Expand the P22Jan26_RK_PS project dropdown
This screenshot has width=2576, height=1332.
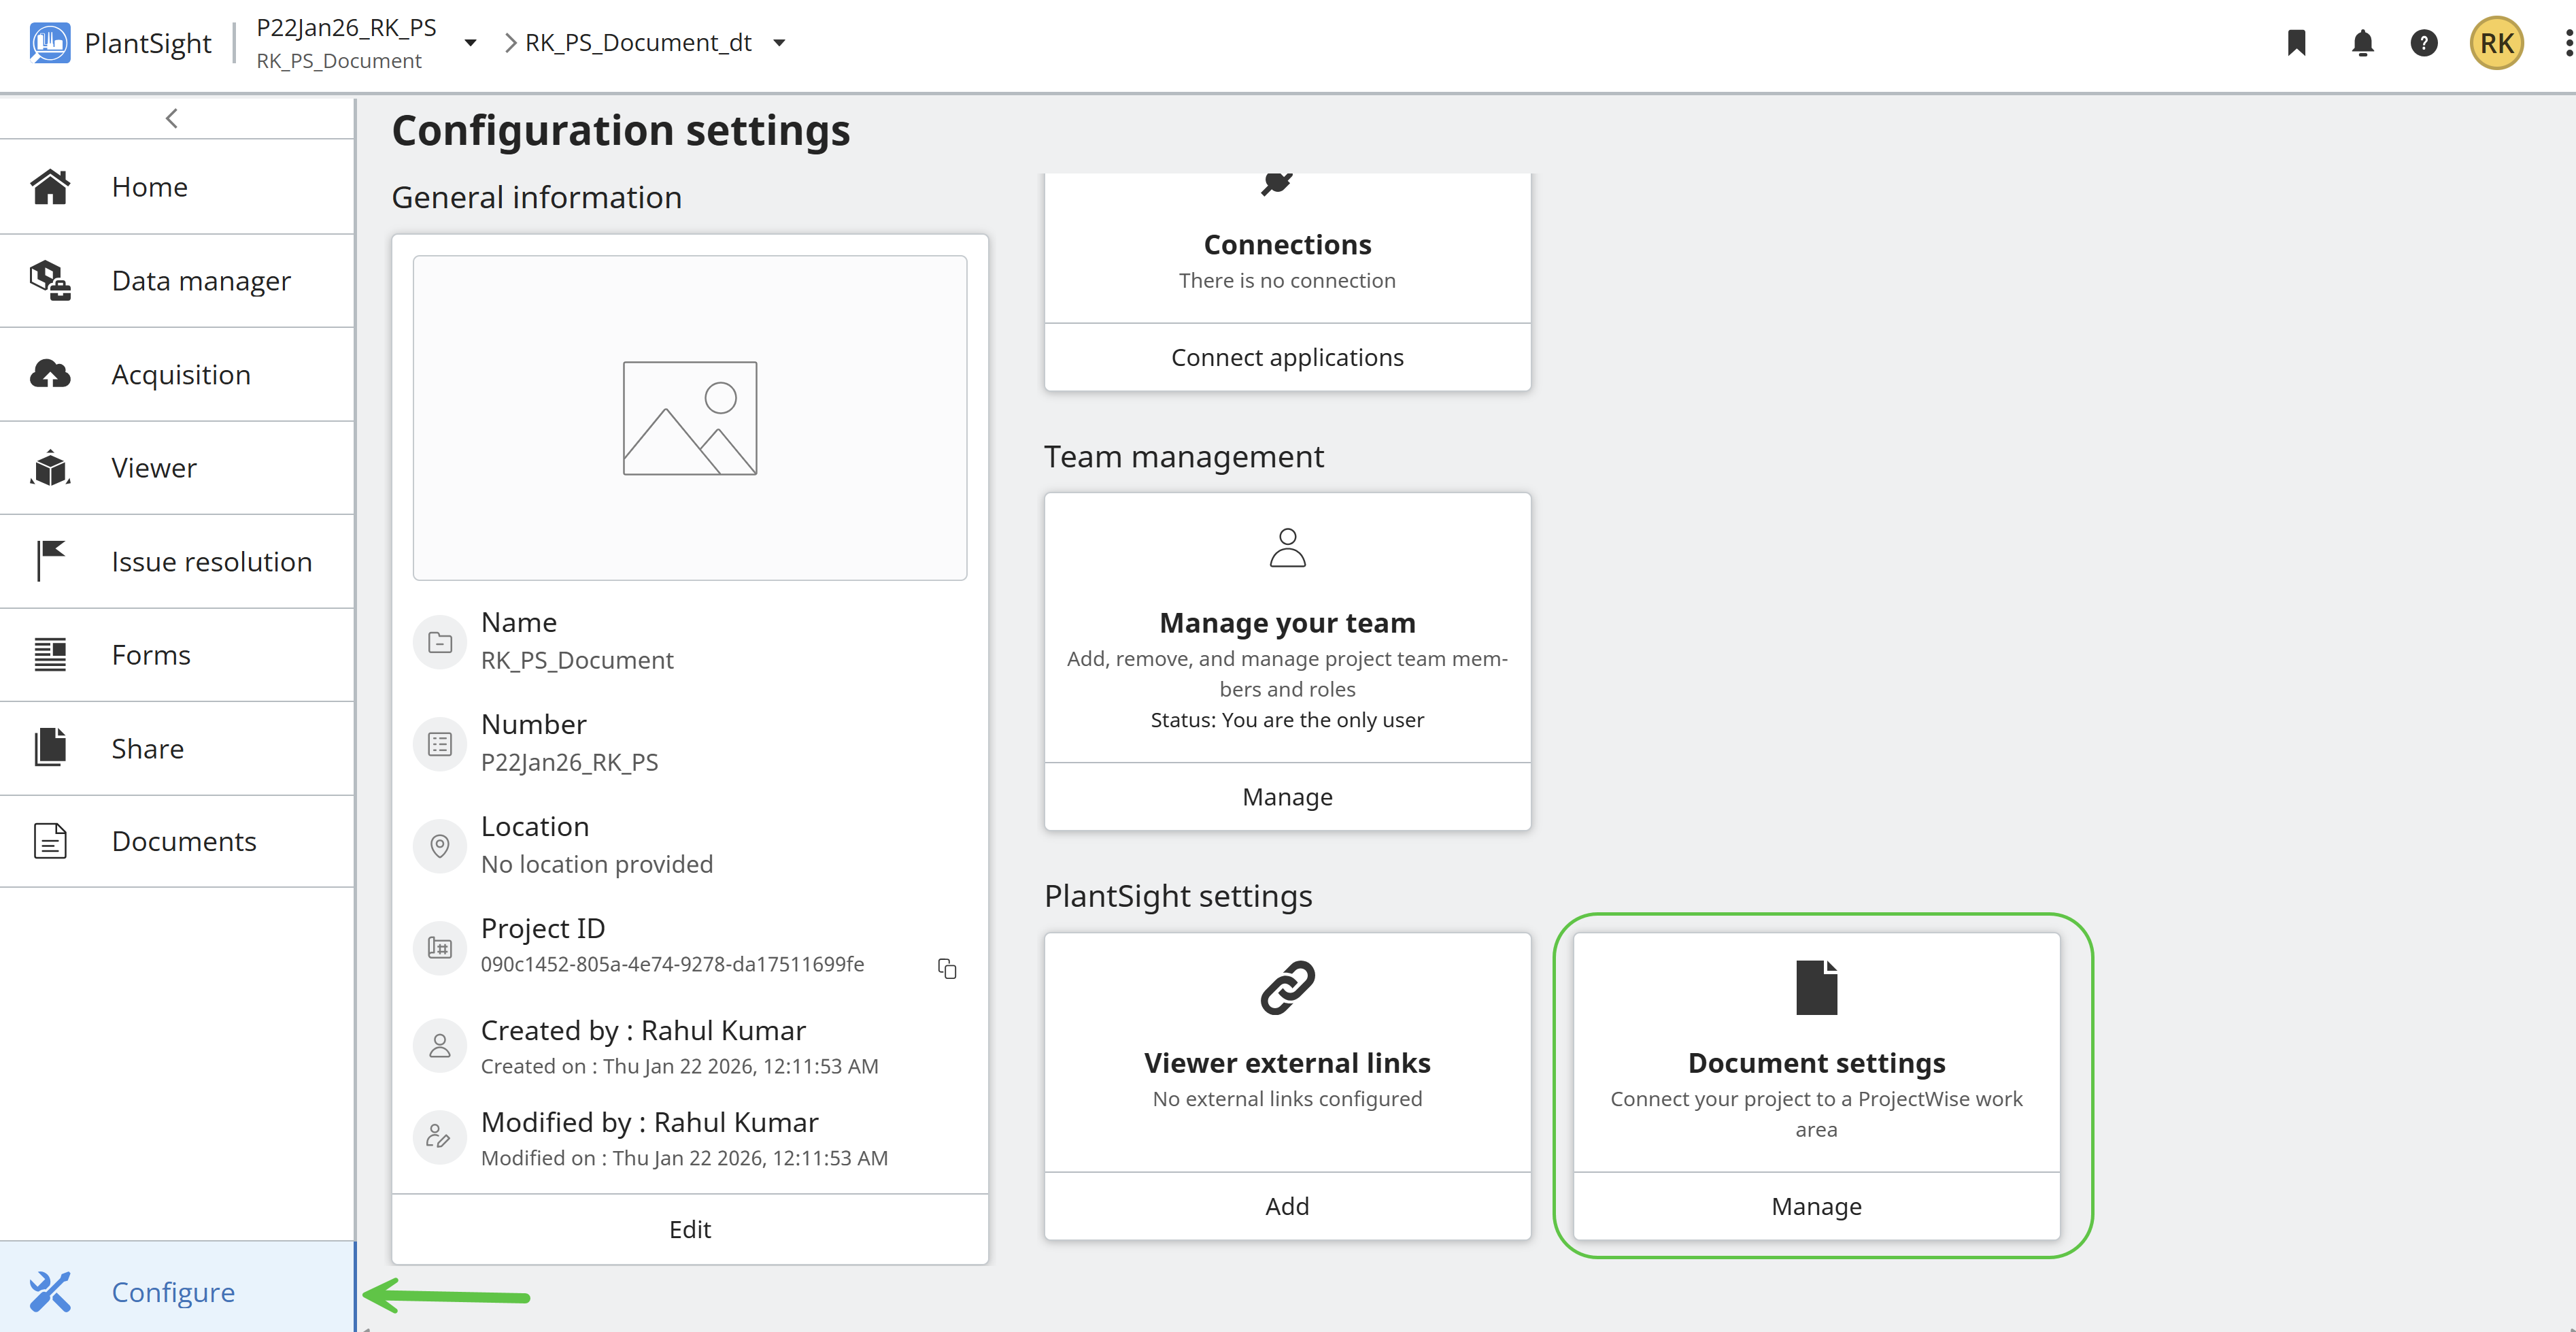point(470,43)
